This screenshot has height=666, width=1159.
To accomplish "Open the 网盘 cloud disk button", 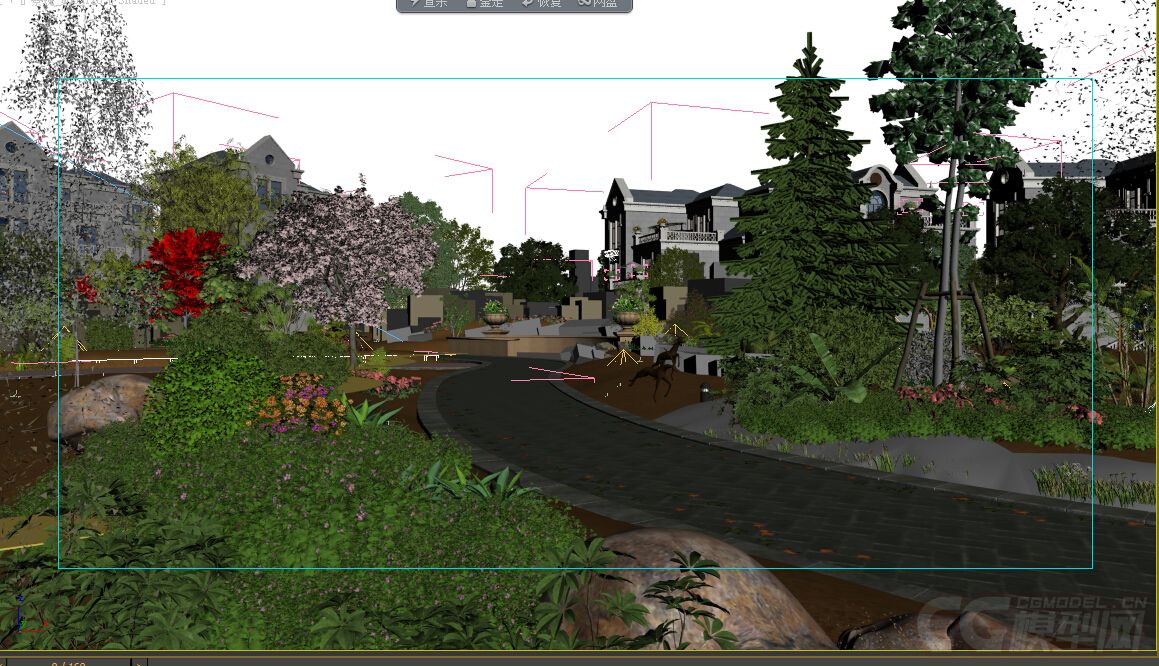I will click(x=598, y=4).
